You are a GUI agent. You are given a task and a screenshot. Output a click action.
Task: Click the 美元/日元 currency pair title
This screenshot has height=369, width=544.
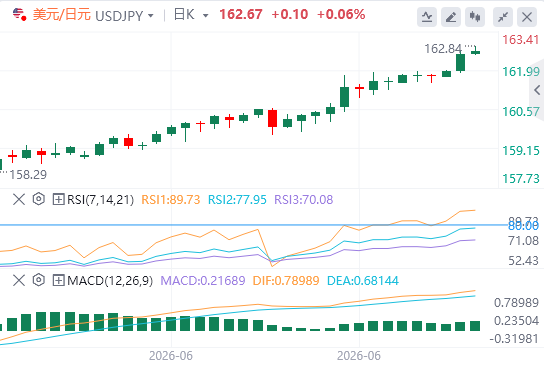tap(61, 15)
